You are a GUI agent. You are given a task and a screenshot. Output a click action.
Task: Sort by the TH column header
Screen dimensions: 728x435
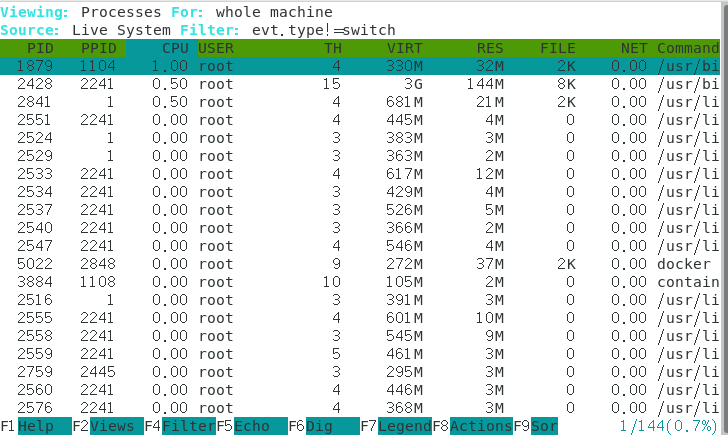click(332, 48)
